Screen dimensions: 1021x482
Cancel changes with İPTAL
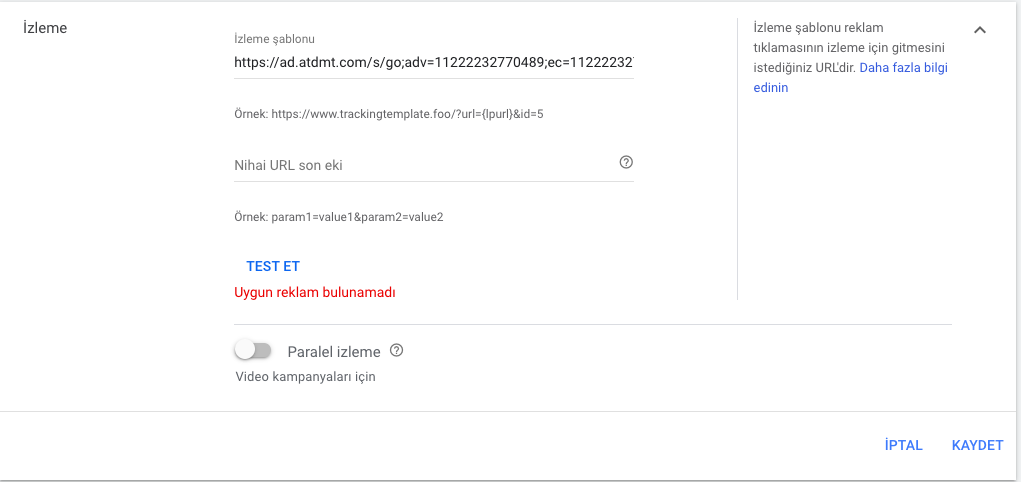pos(904,446)
